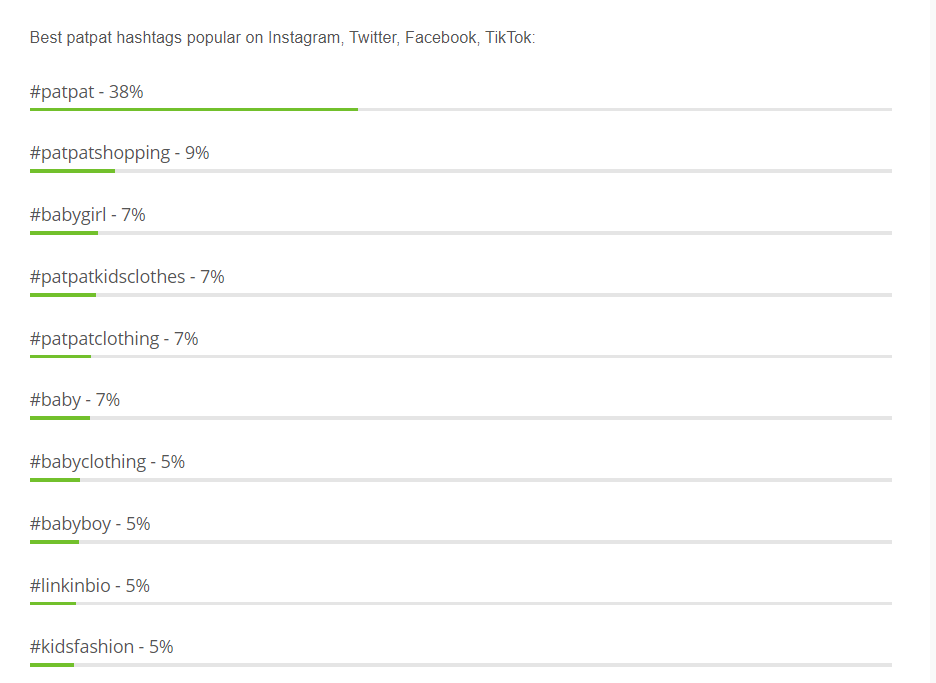
Task: Click the green bar below #babygirl
Action: (64, 233)
